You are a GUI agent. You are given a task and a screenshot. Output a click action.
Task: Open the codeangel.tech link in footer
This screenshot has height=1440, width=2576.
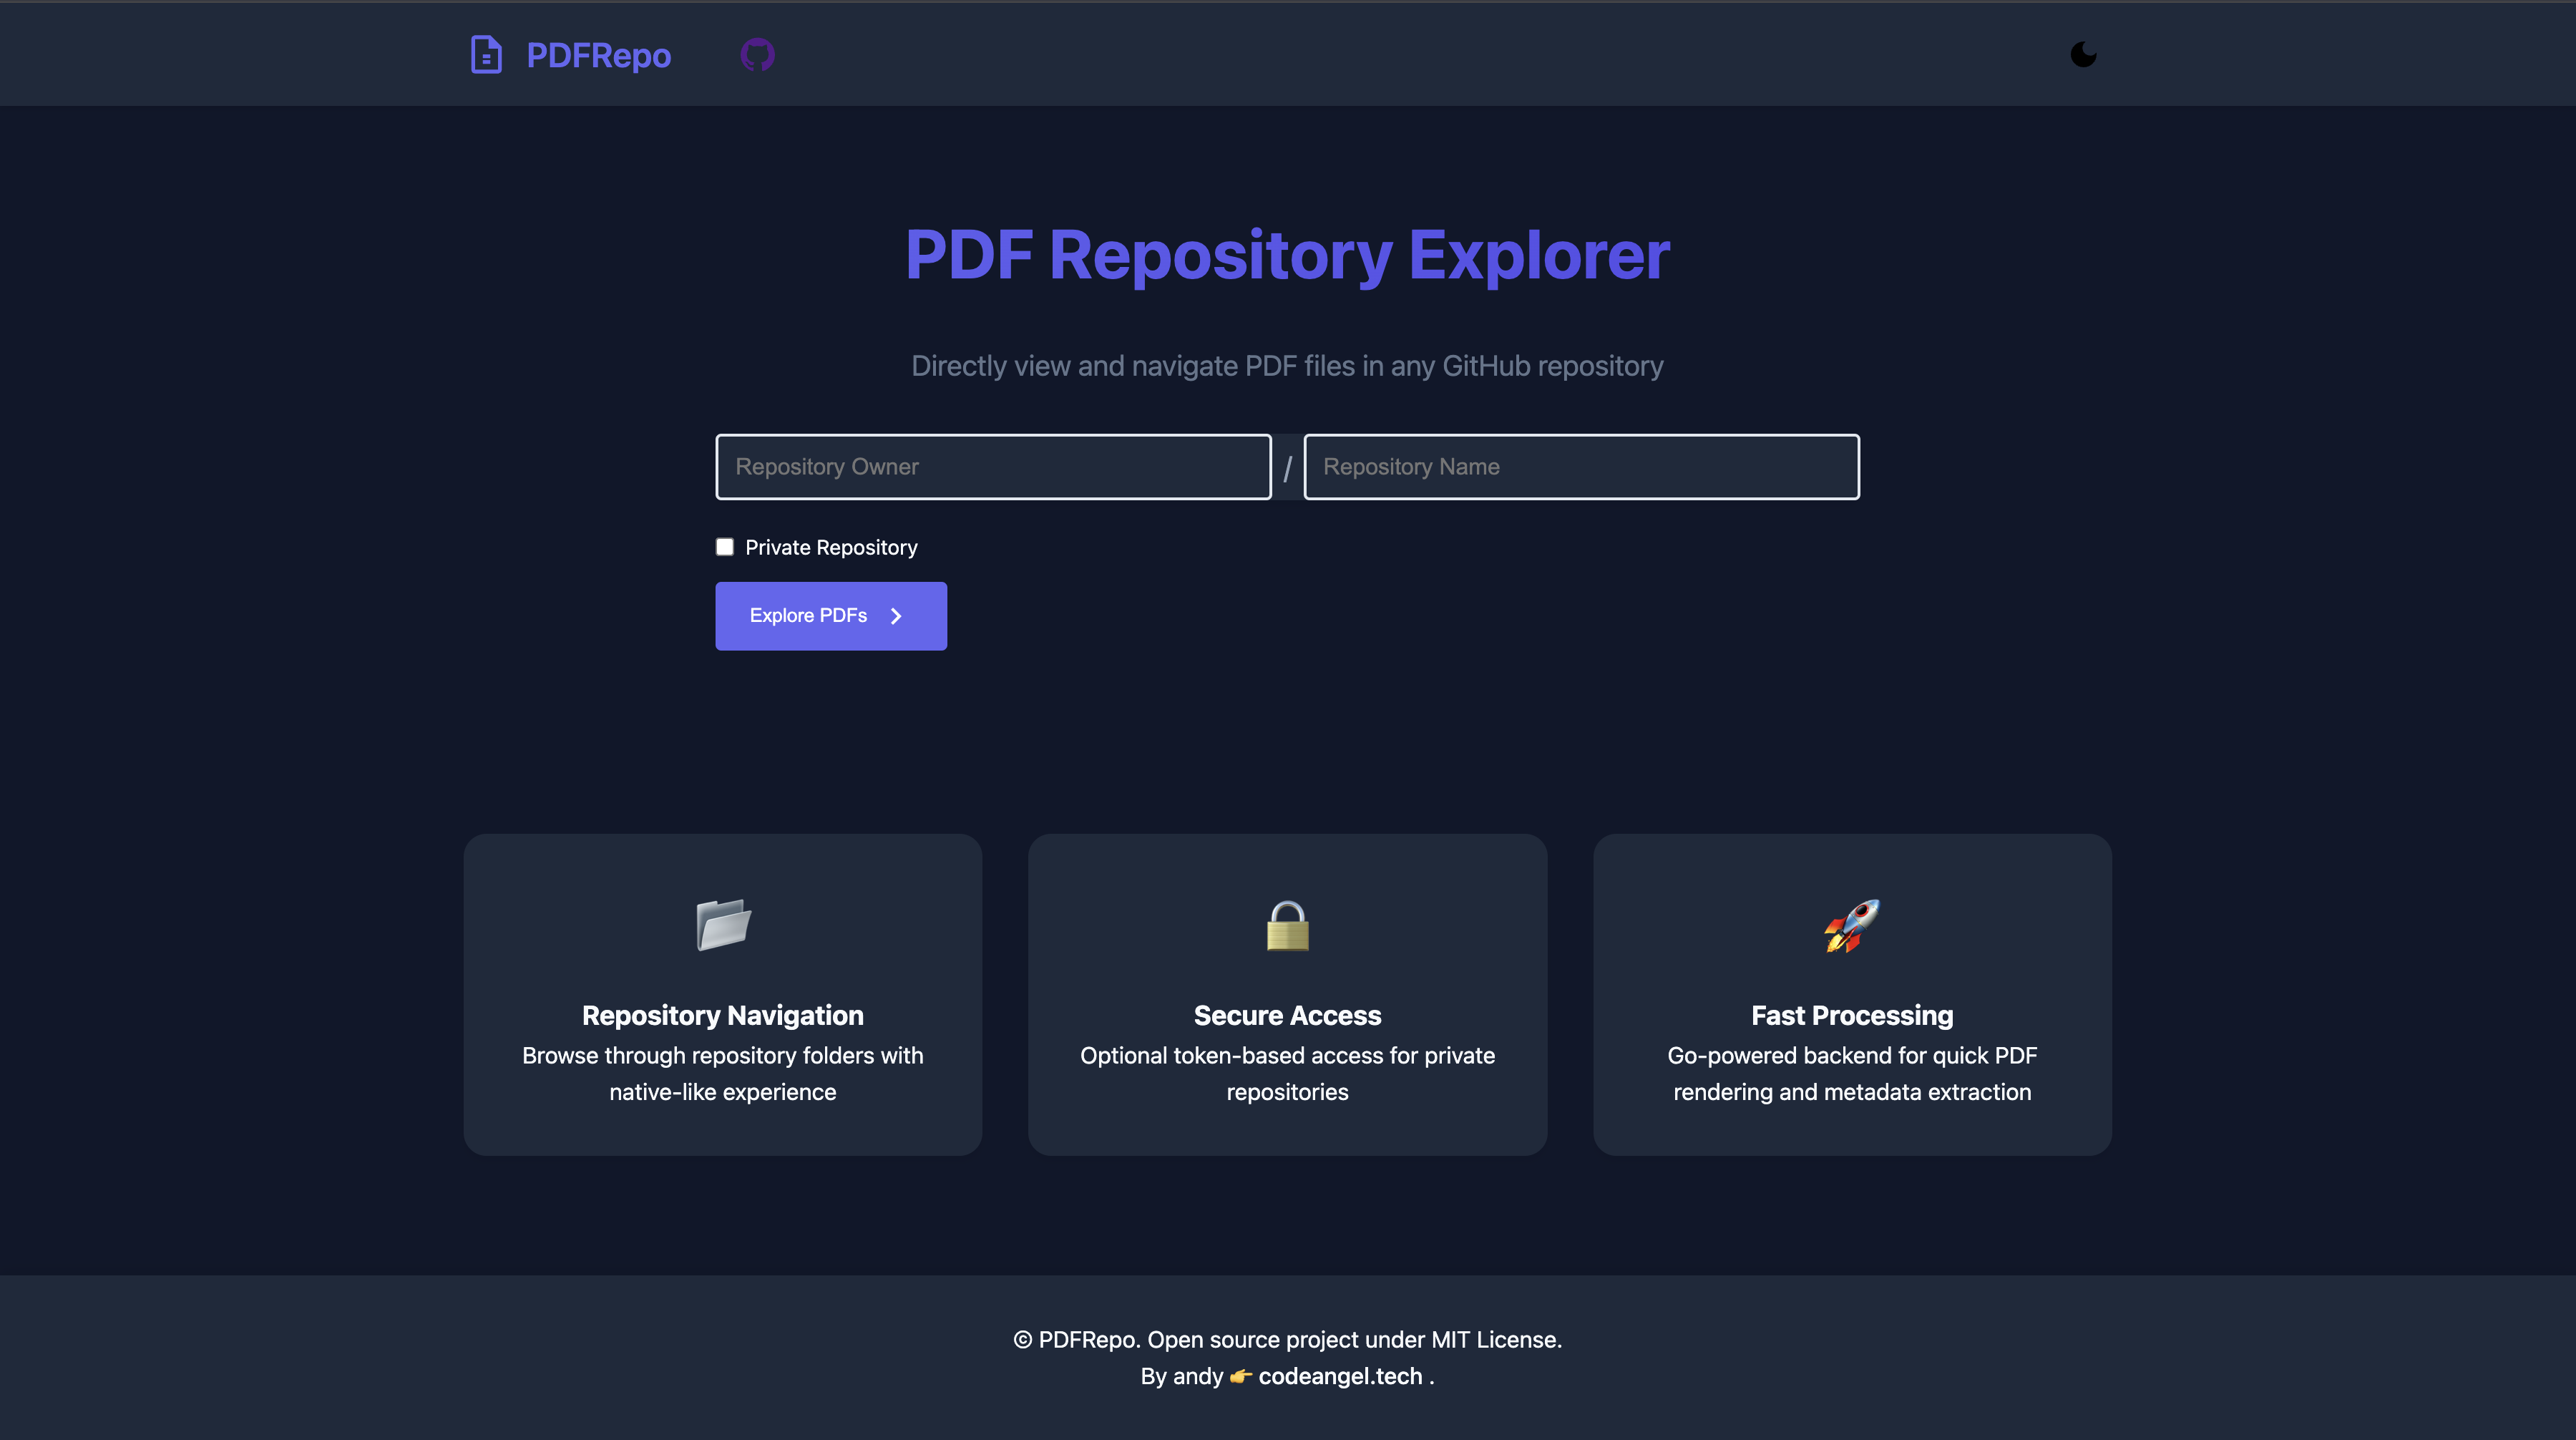(1340, 1376)
